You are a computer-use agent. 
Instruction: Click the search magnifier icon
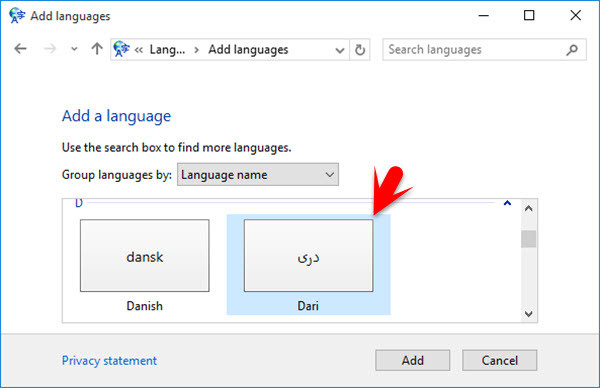(572, 50)
